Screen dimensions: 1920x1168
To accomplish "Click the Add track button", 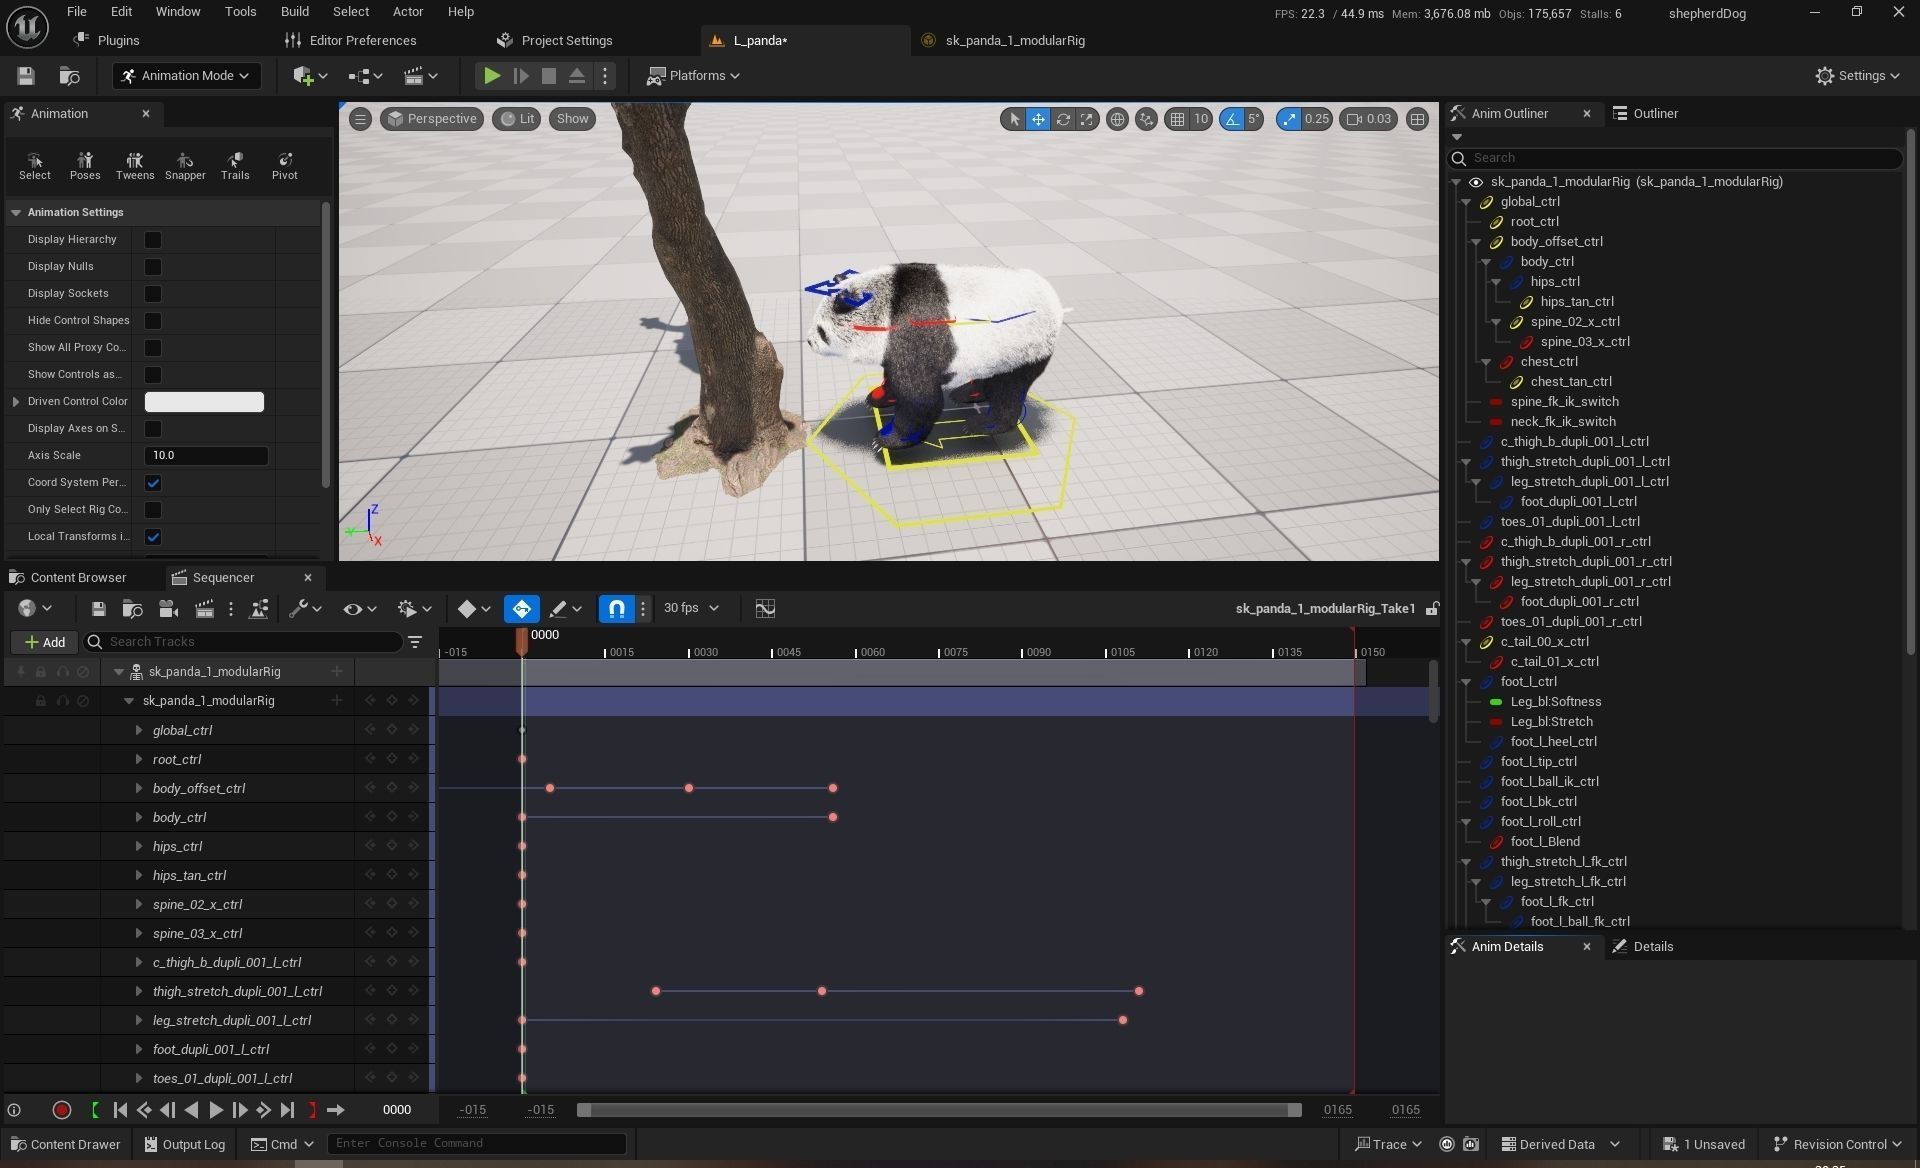I will coord(45,642).
